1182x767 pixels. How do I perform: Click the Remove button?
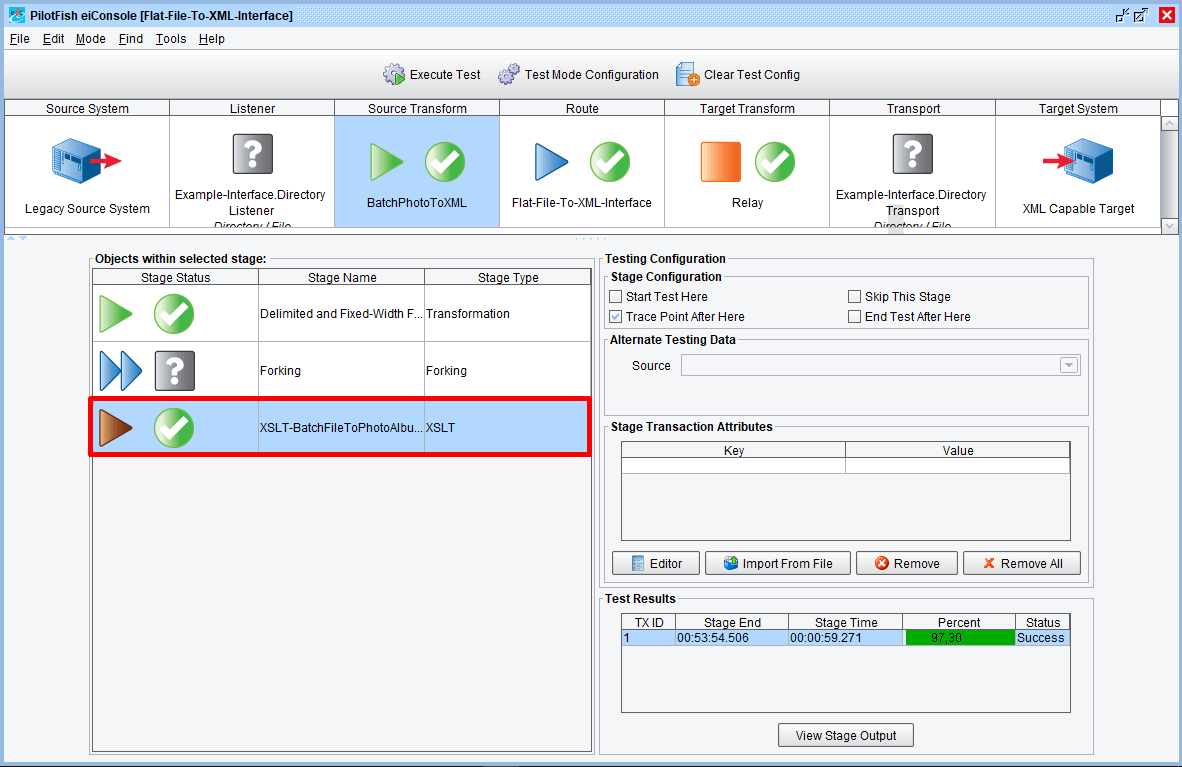(907, 563)
